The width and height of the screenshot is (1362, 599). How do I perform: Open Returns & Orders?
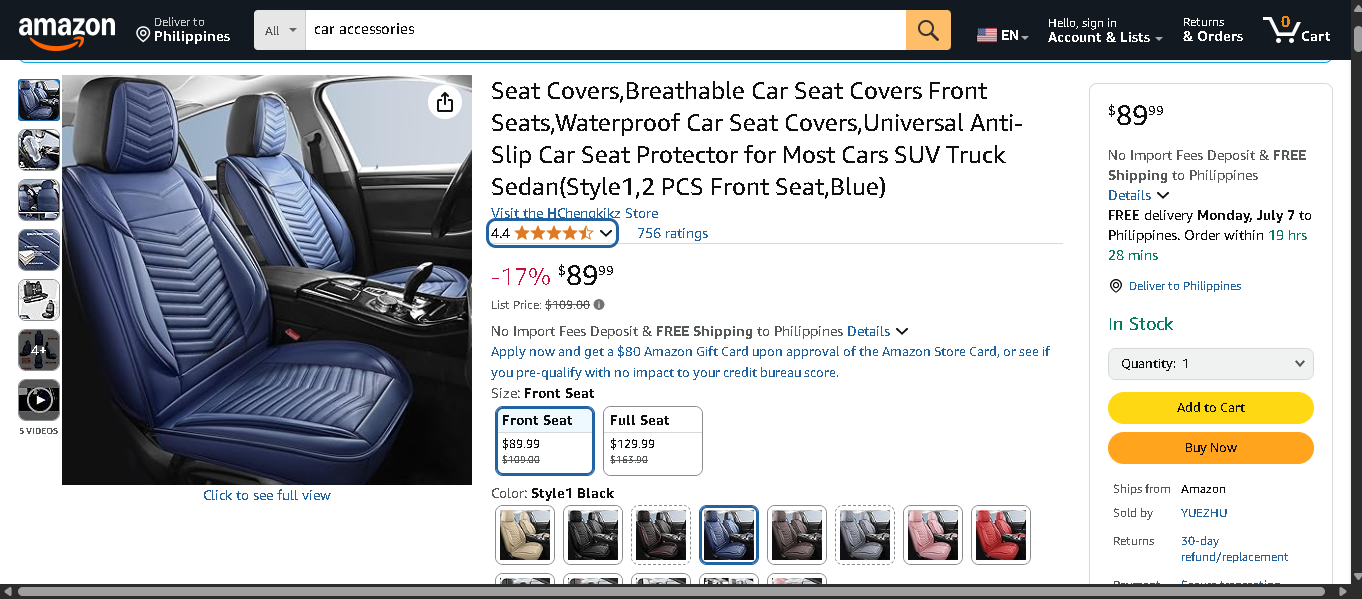click(1211, 30)
